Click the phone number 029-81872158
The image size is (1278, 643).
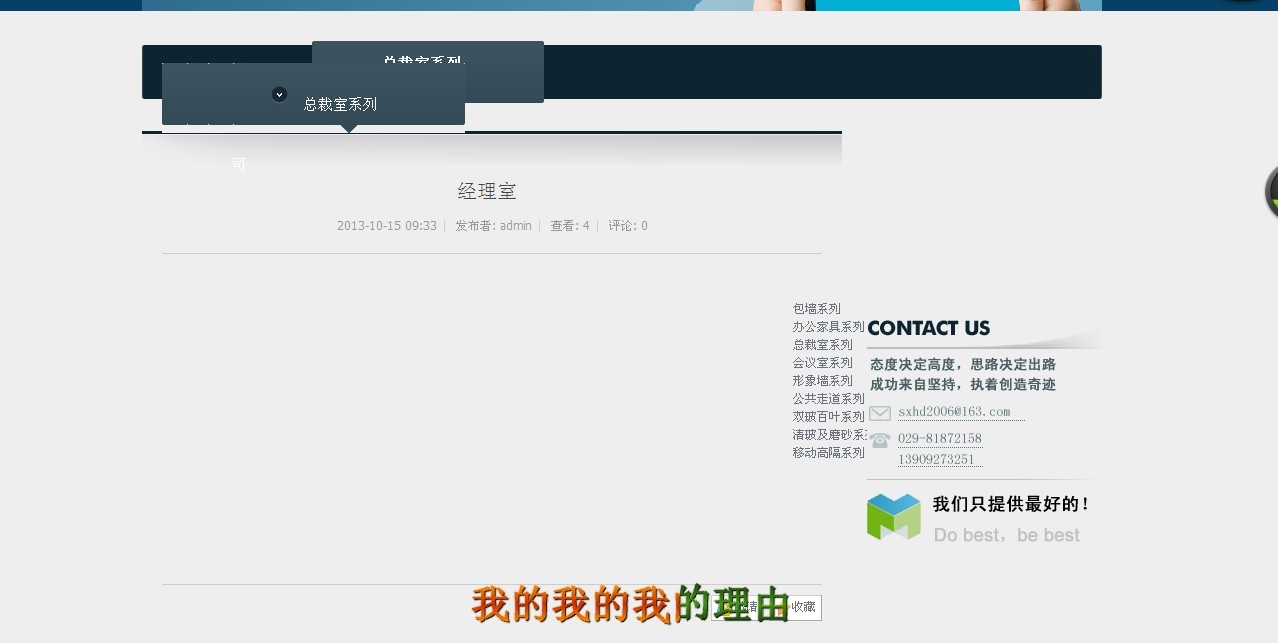[940, 438]
